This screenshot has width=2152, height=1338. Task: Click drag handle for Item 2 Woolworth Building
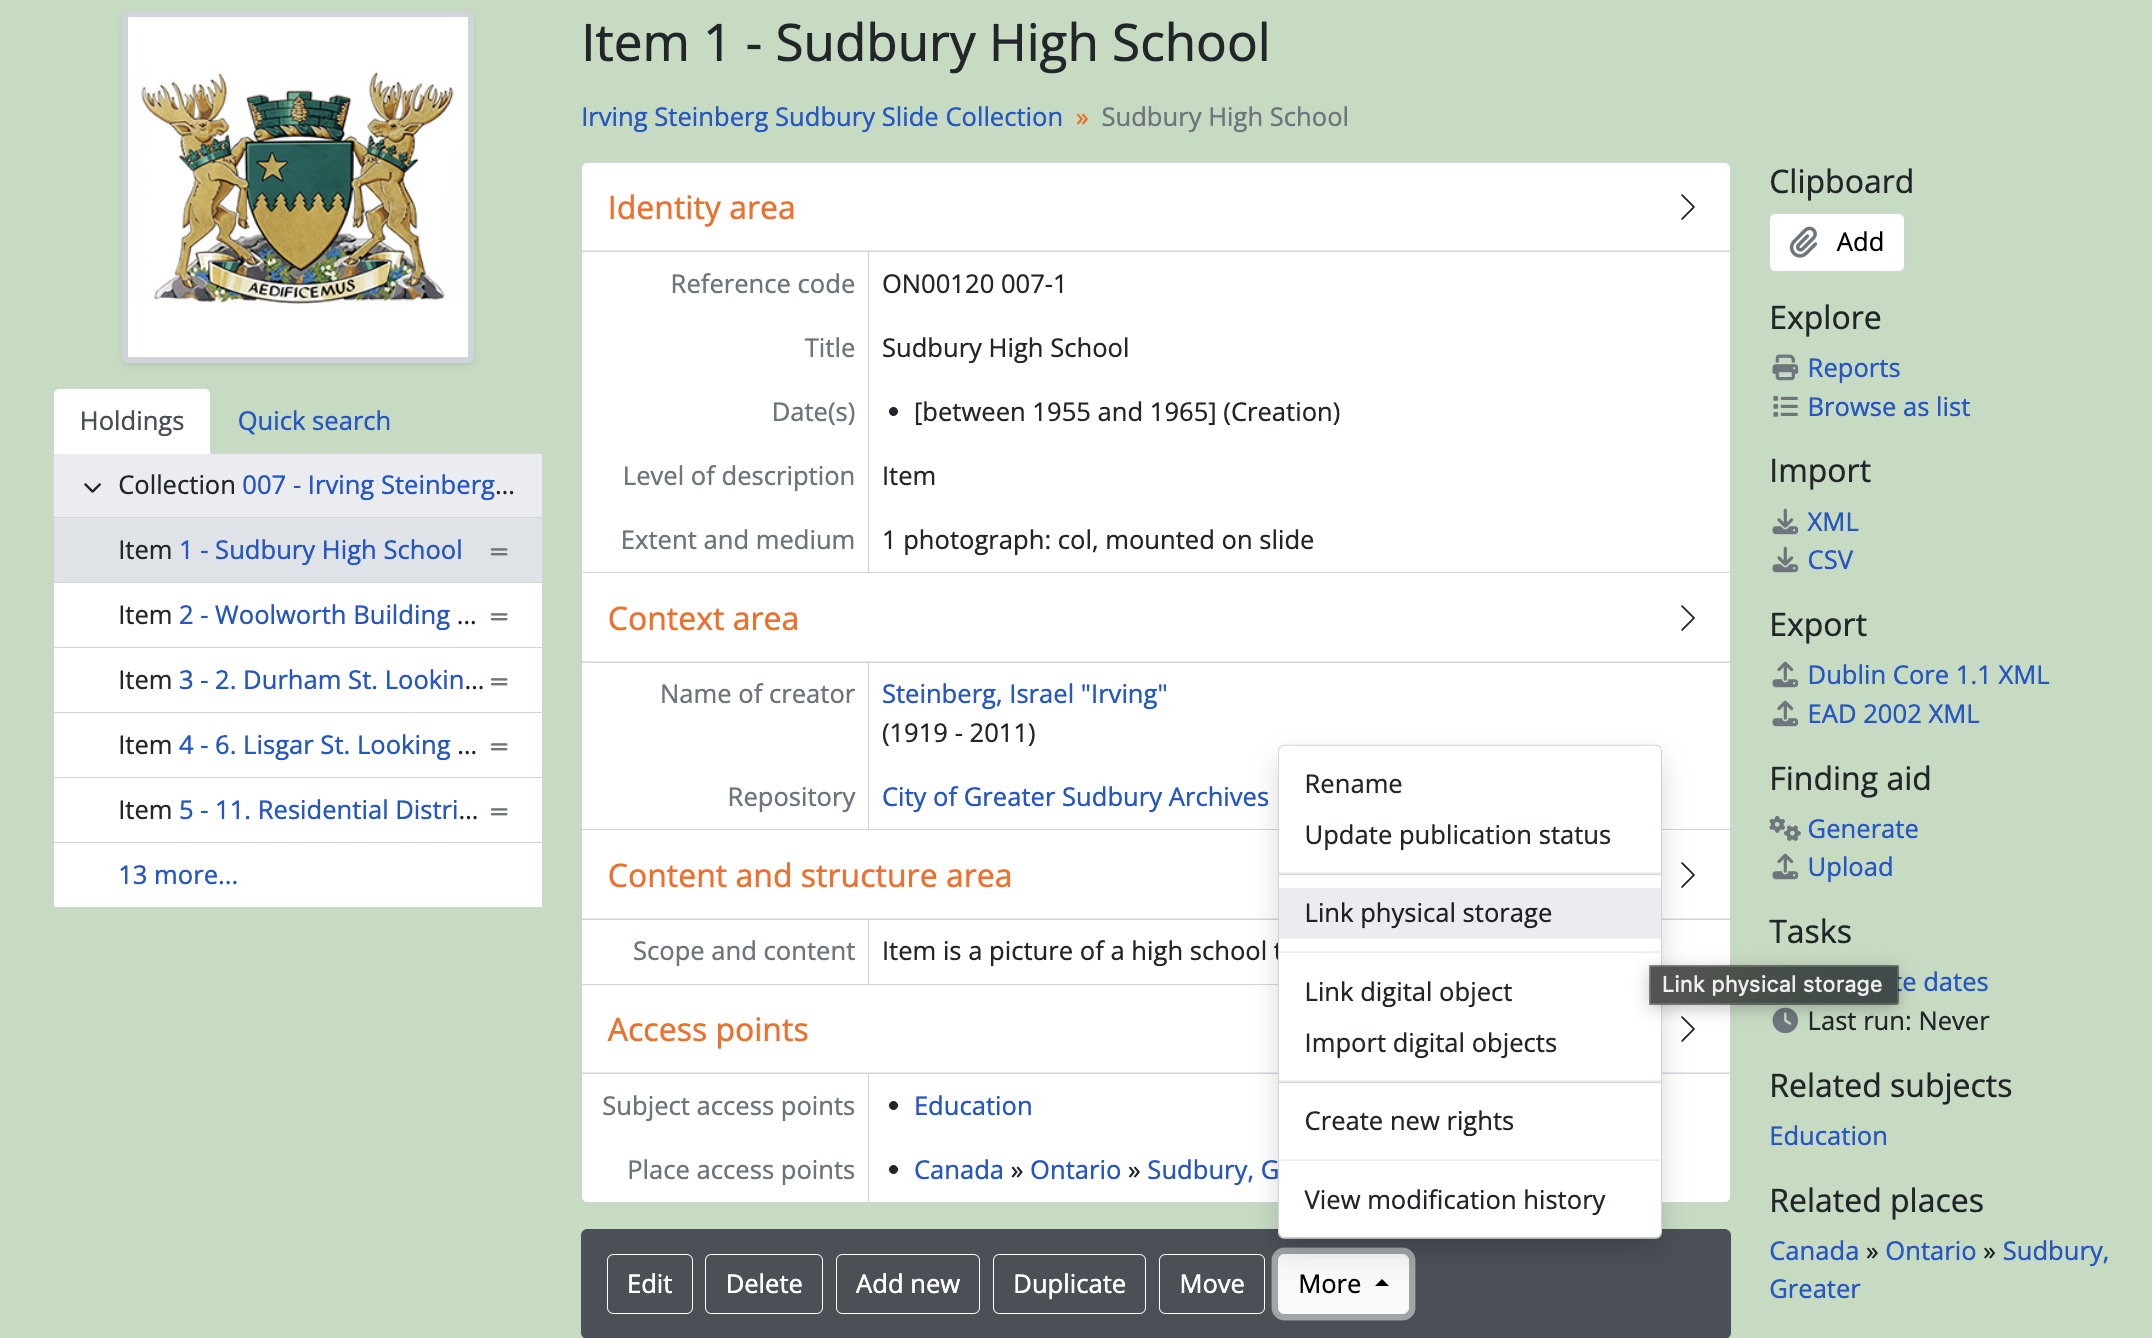point(499,616)
